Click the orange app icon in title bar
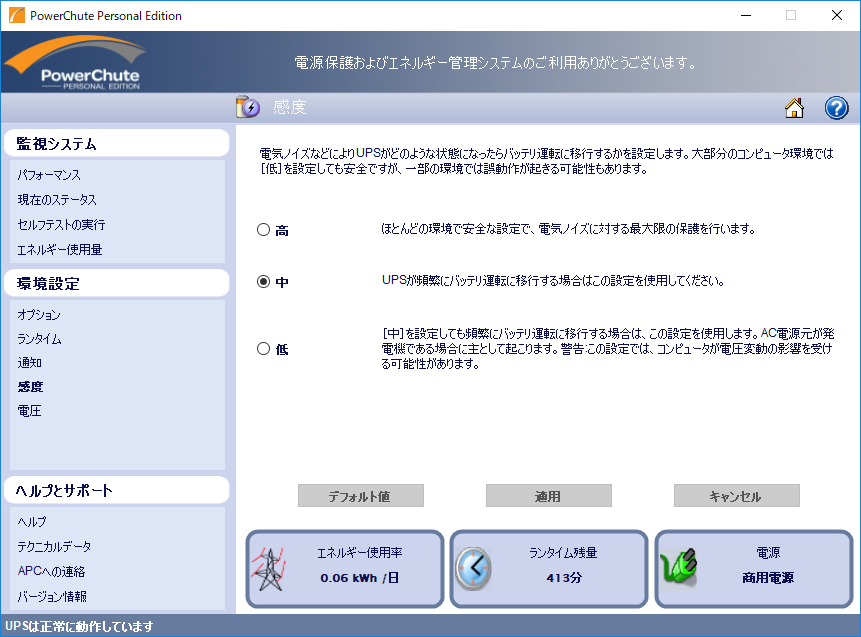 click(17, 15)
